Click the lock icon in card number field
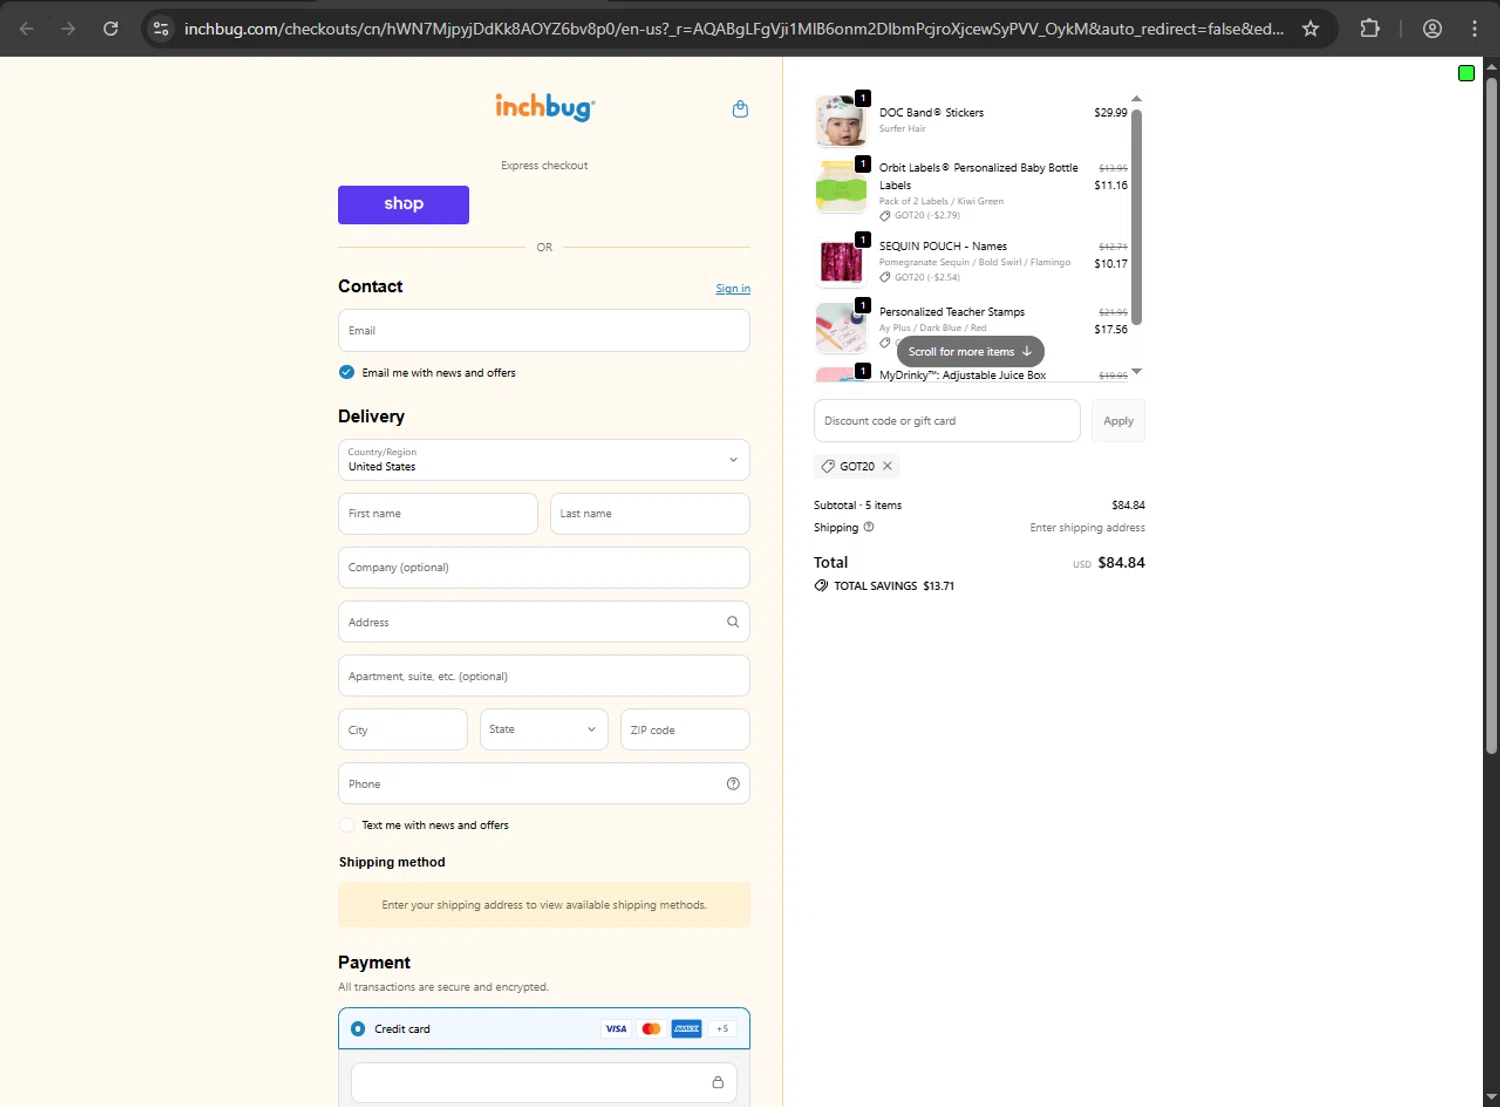Image resolution: width=1500 pixels, height=1107 pixels. point(718,1082)
